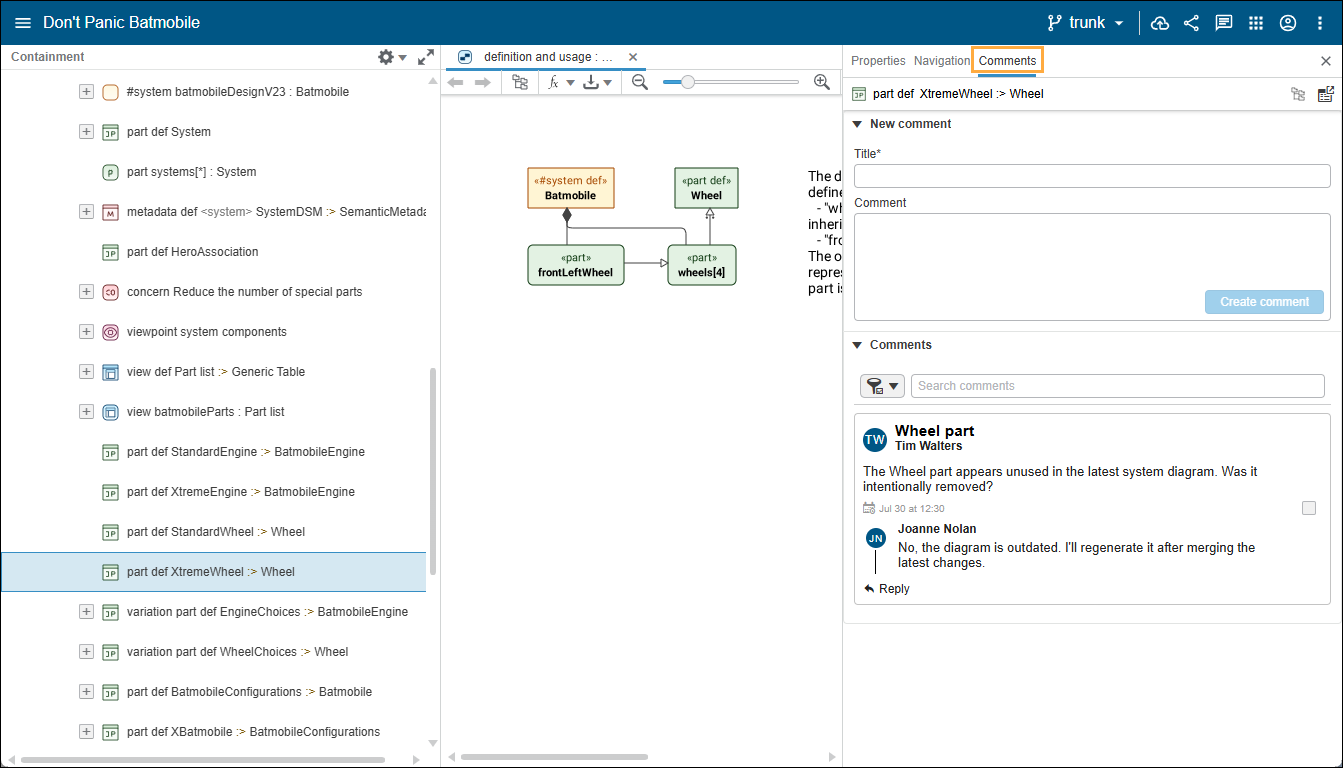Click Tim Walters' TW avatar
The height and width of the screenshot is (768, 1343).
point(875,440)
